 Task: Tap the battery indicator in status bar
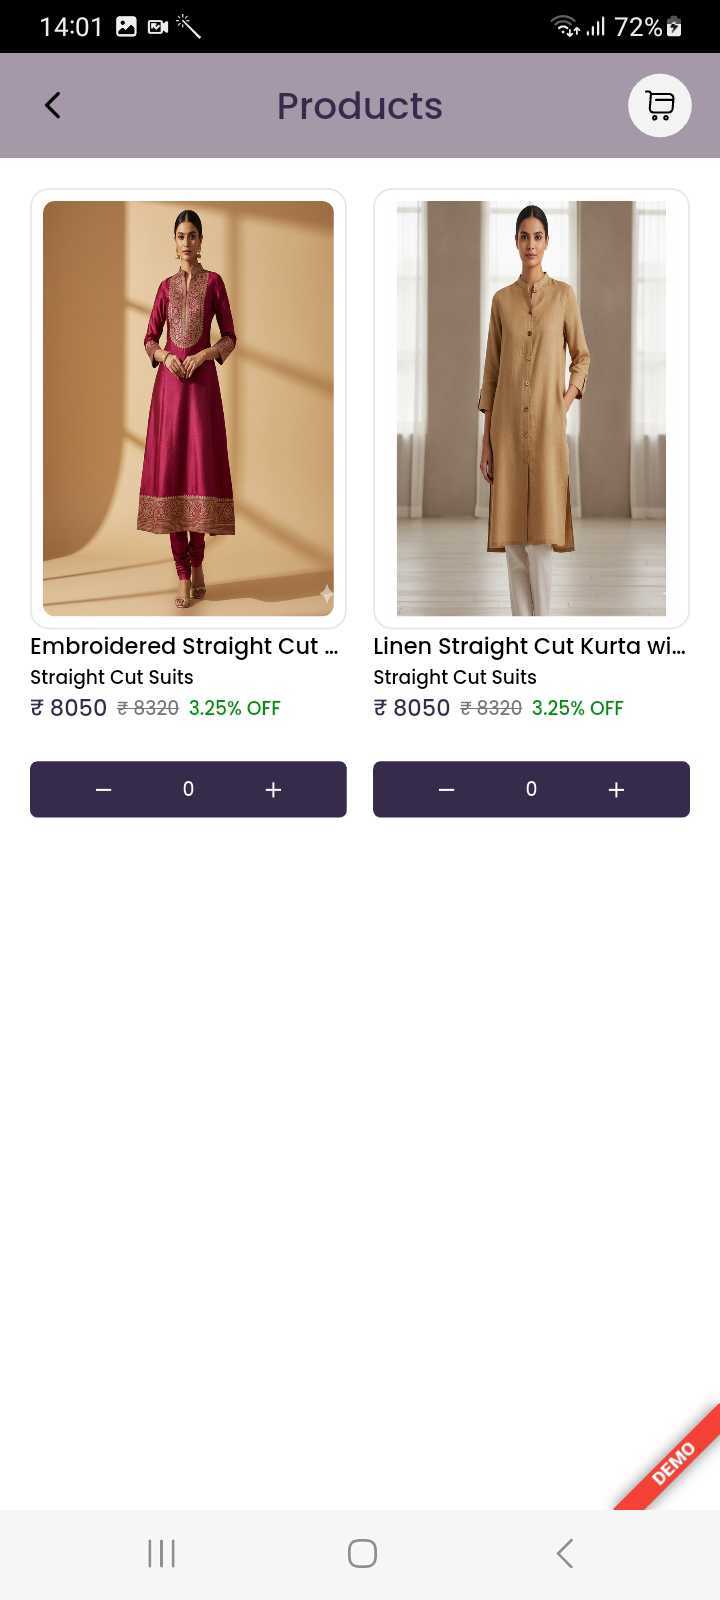click(x=674, y=27)
